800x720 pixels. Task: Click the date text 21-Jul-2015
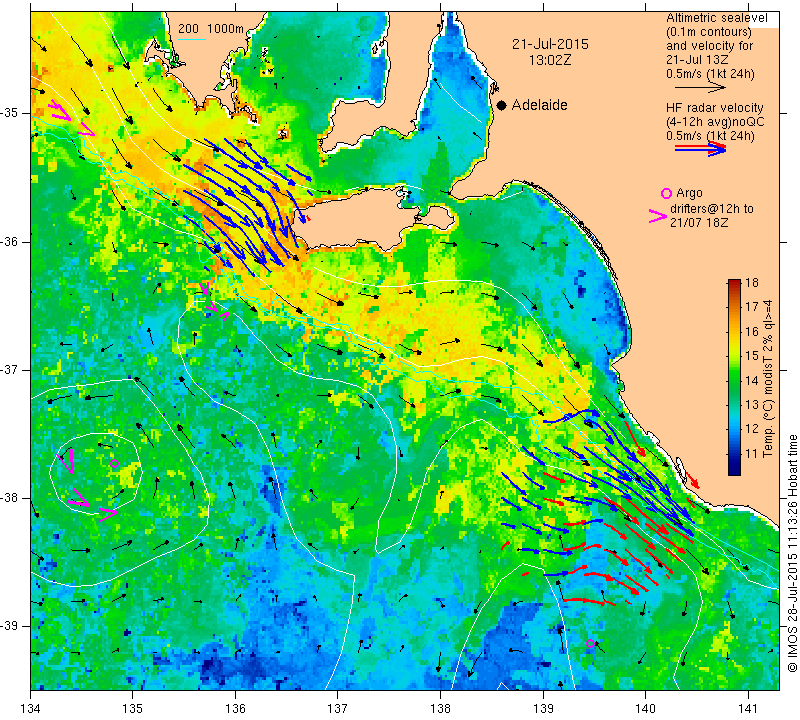551,44
